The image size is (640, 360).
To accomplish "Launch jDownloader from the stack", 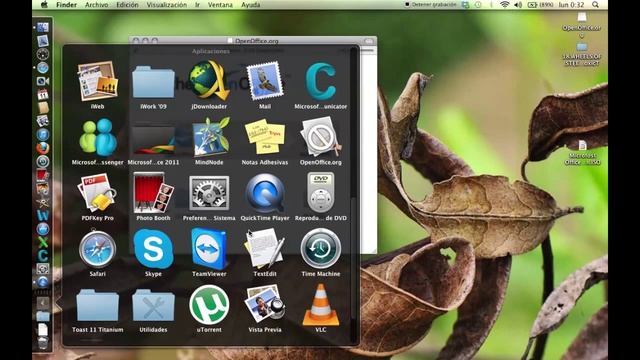I will pyautogui.click(x=209, y=81).
